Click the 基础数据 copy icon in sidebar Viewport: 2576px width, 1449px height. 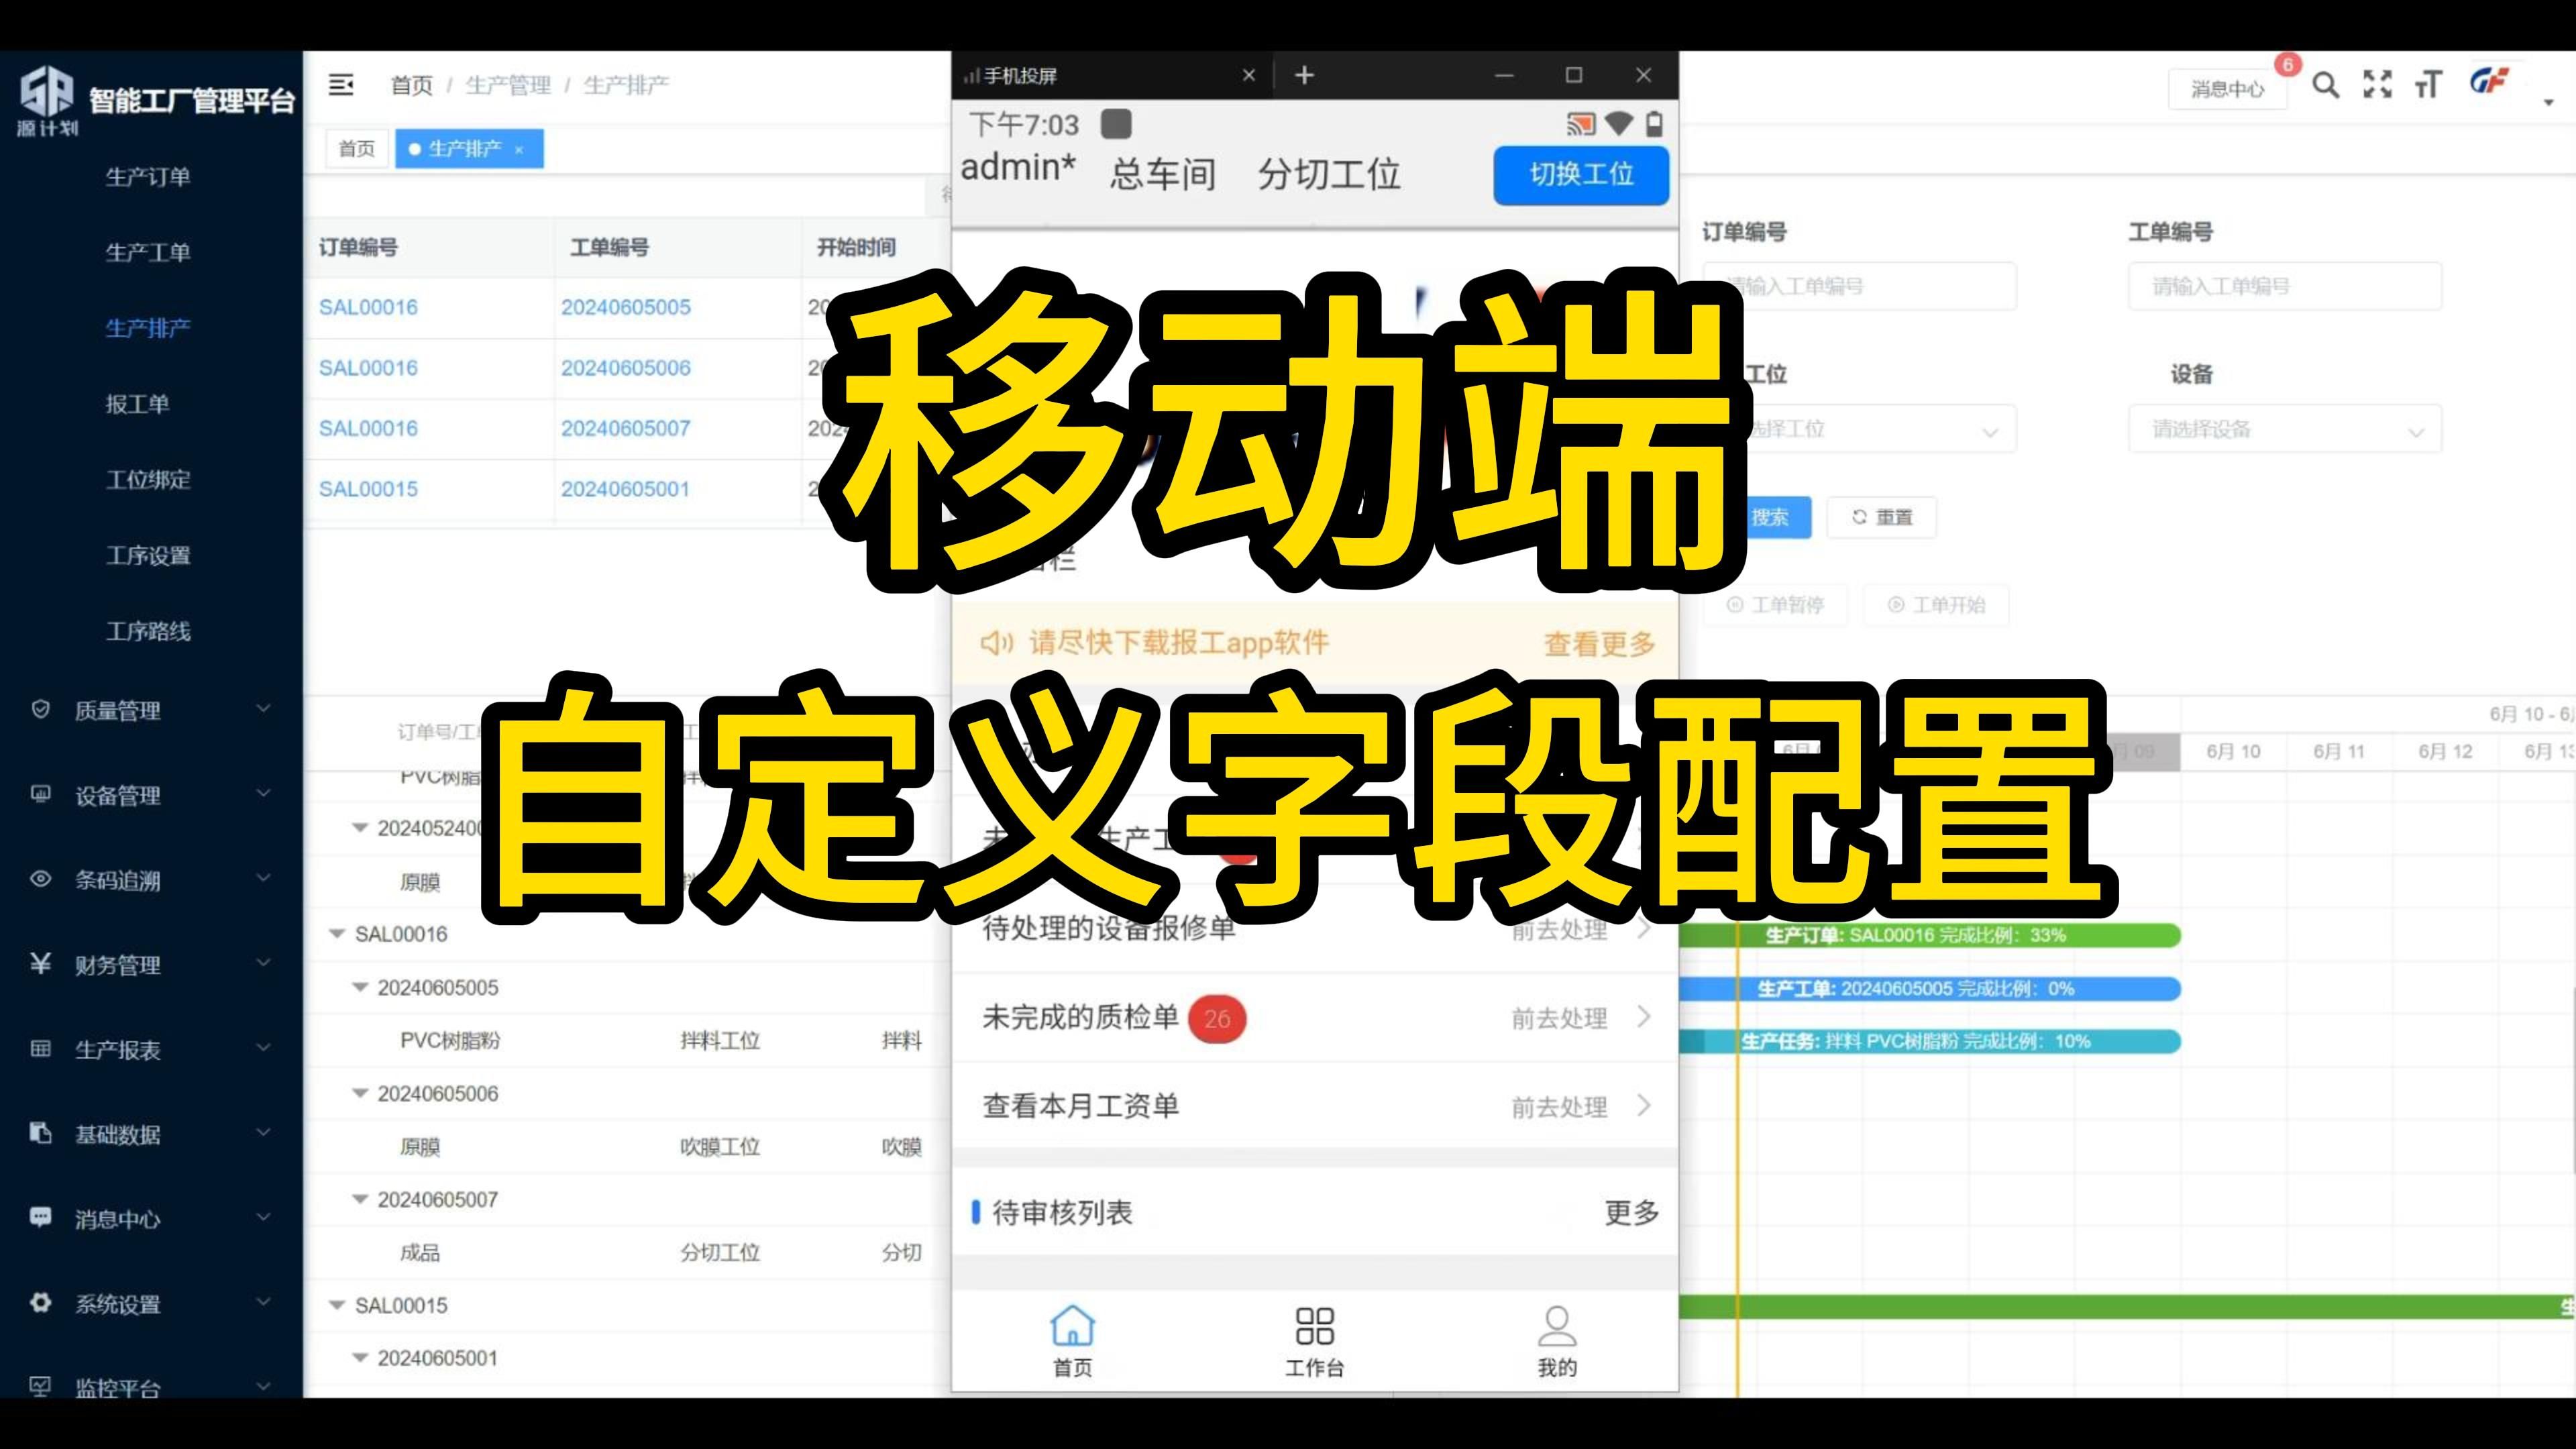(41, 1133)
